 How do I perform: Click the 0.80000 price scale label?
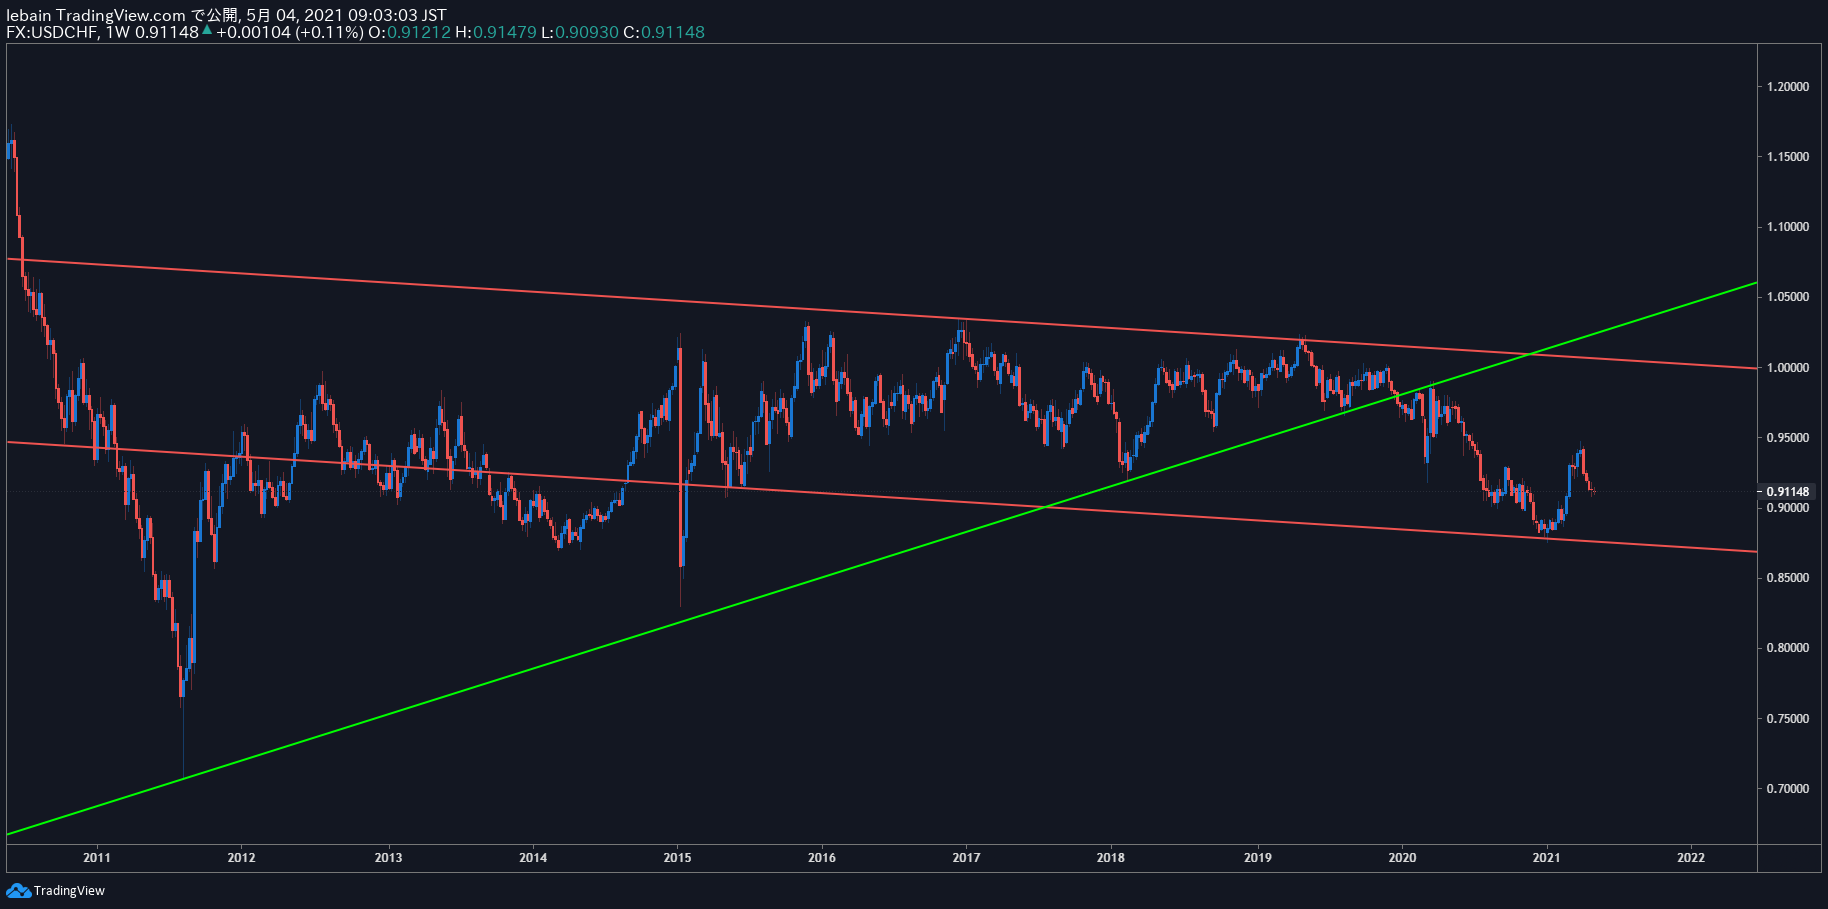click(1788, 648)
